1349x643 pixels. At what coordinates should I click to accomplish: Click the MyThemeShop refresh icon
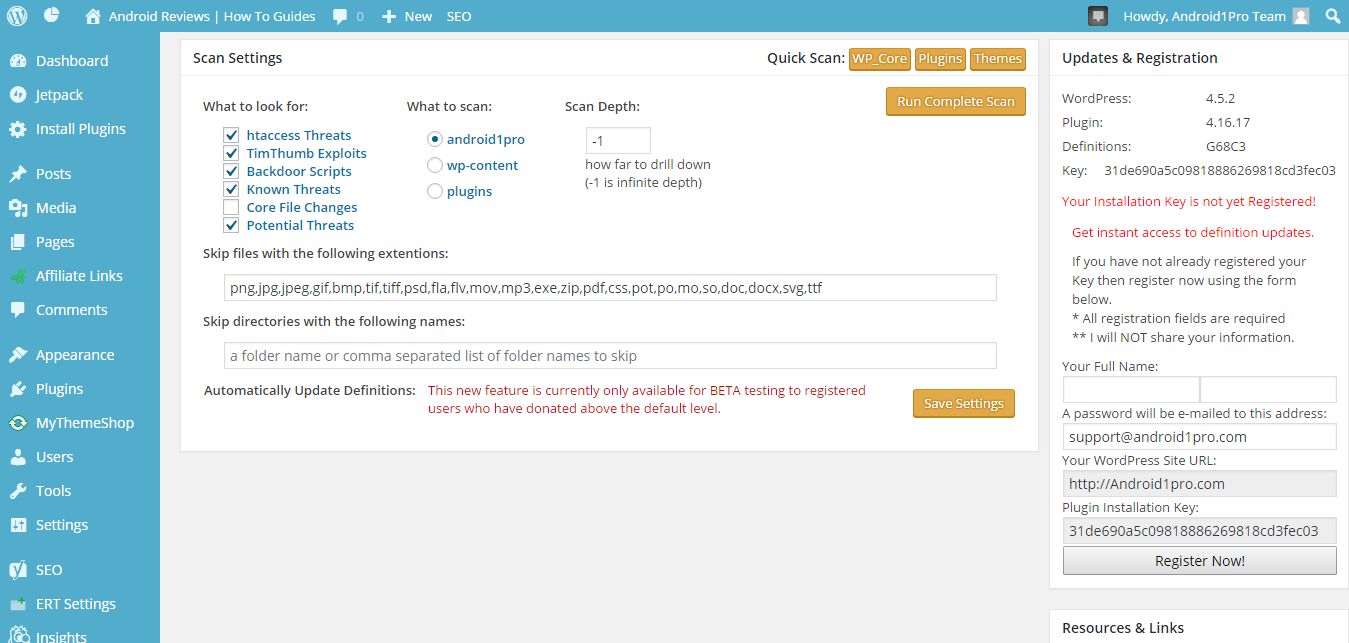(18, 423)
